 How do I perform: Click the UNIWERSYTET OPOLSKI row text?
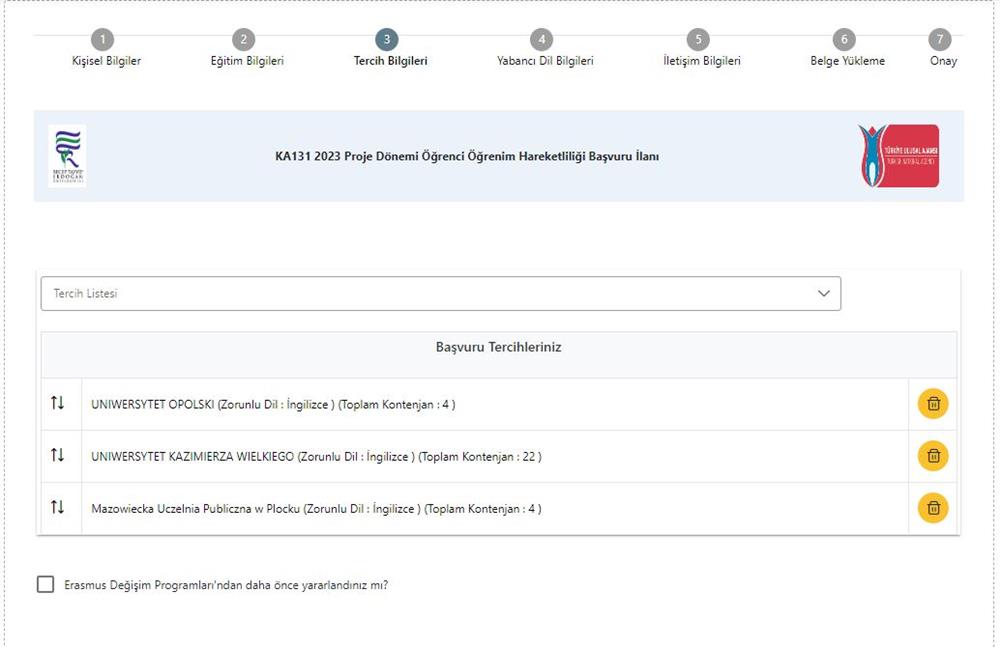tap(273, 405)
